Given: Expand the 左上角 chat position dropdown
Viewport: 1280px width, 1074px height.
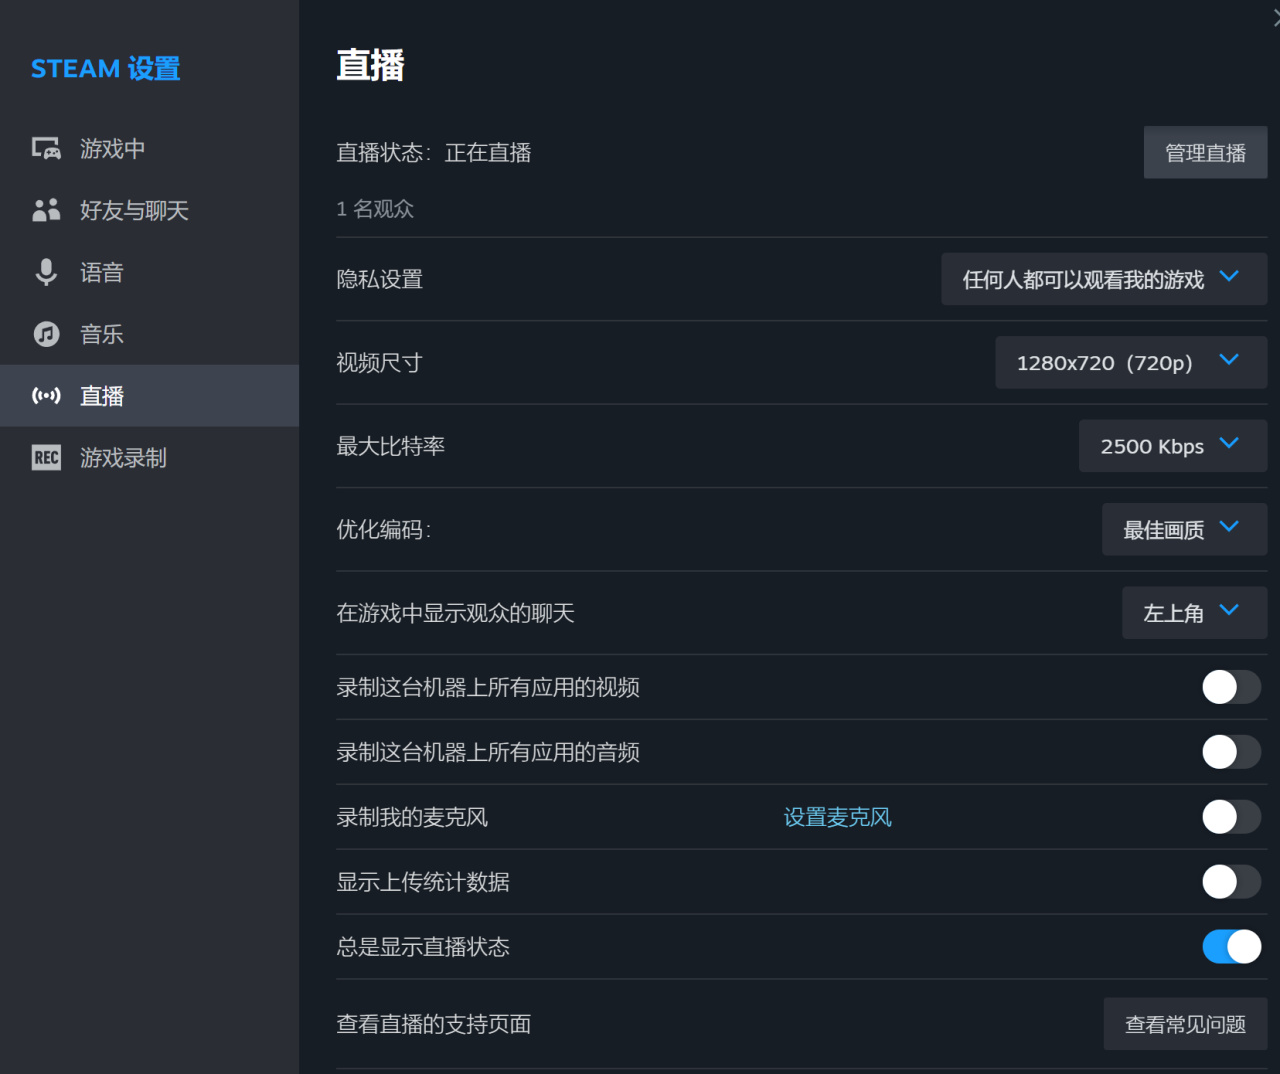Looking at the screenshot, I should click(x=1194, y=613).
